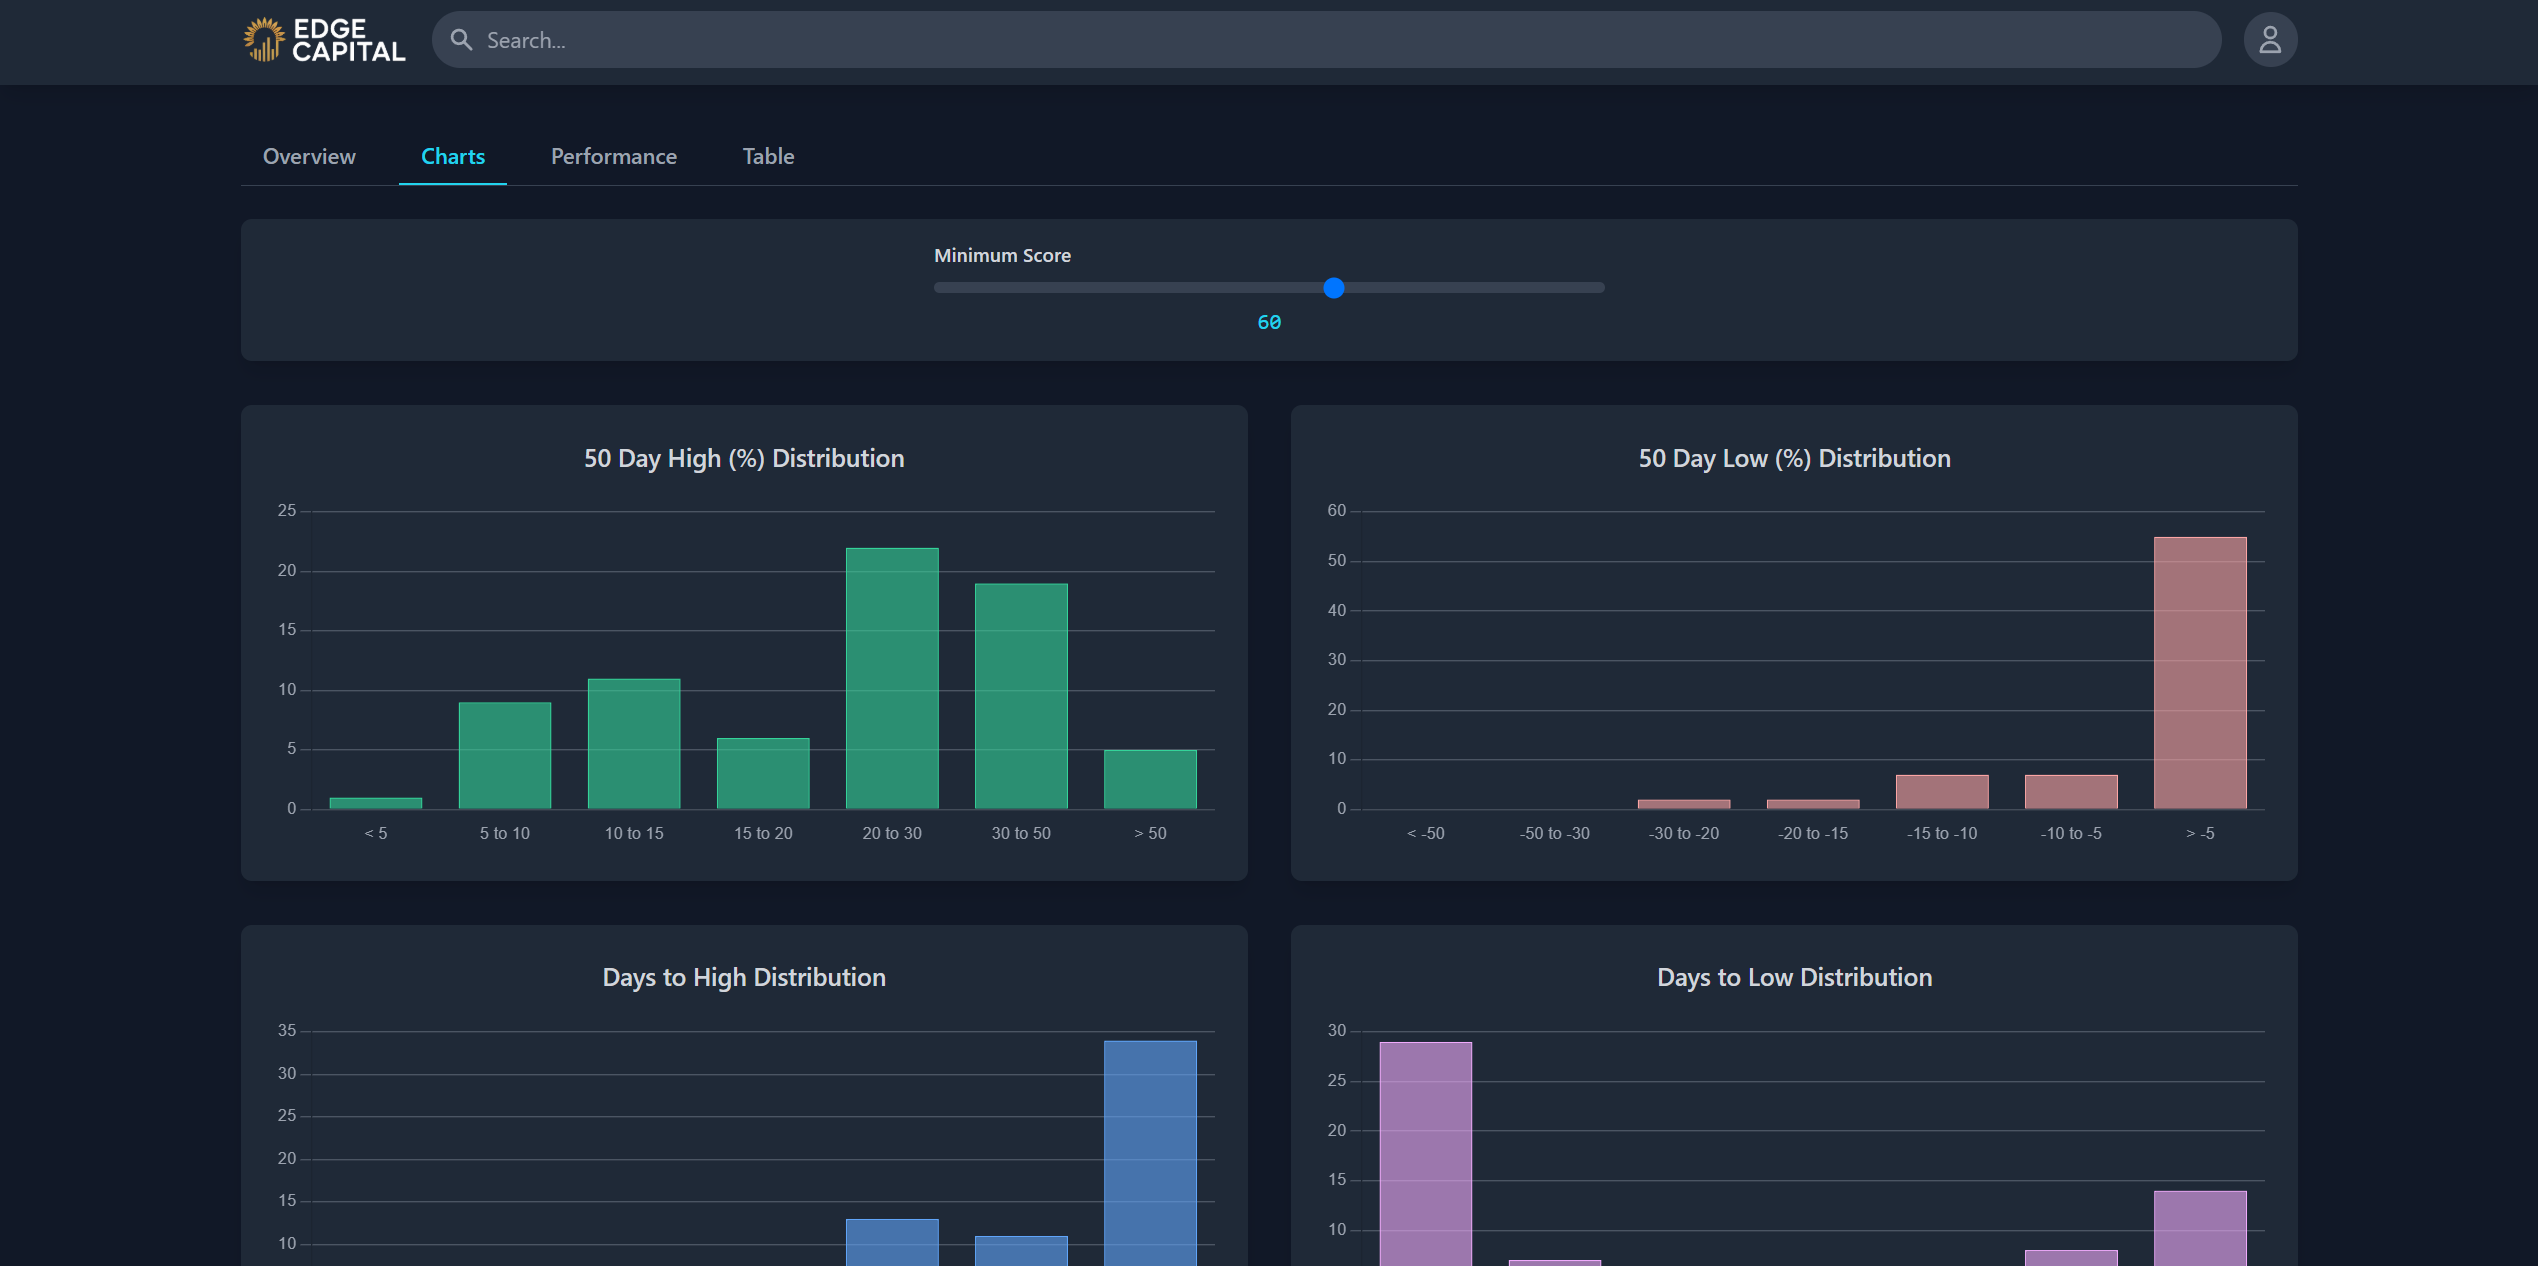The height and width of the screenshot is (1266, 2538).
Task: Click the 20 to 30 green bar
Action: coord(892,678)
